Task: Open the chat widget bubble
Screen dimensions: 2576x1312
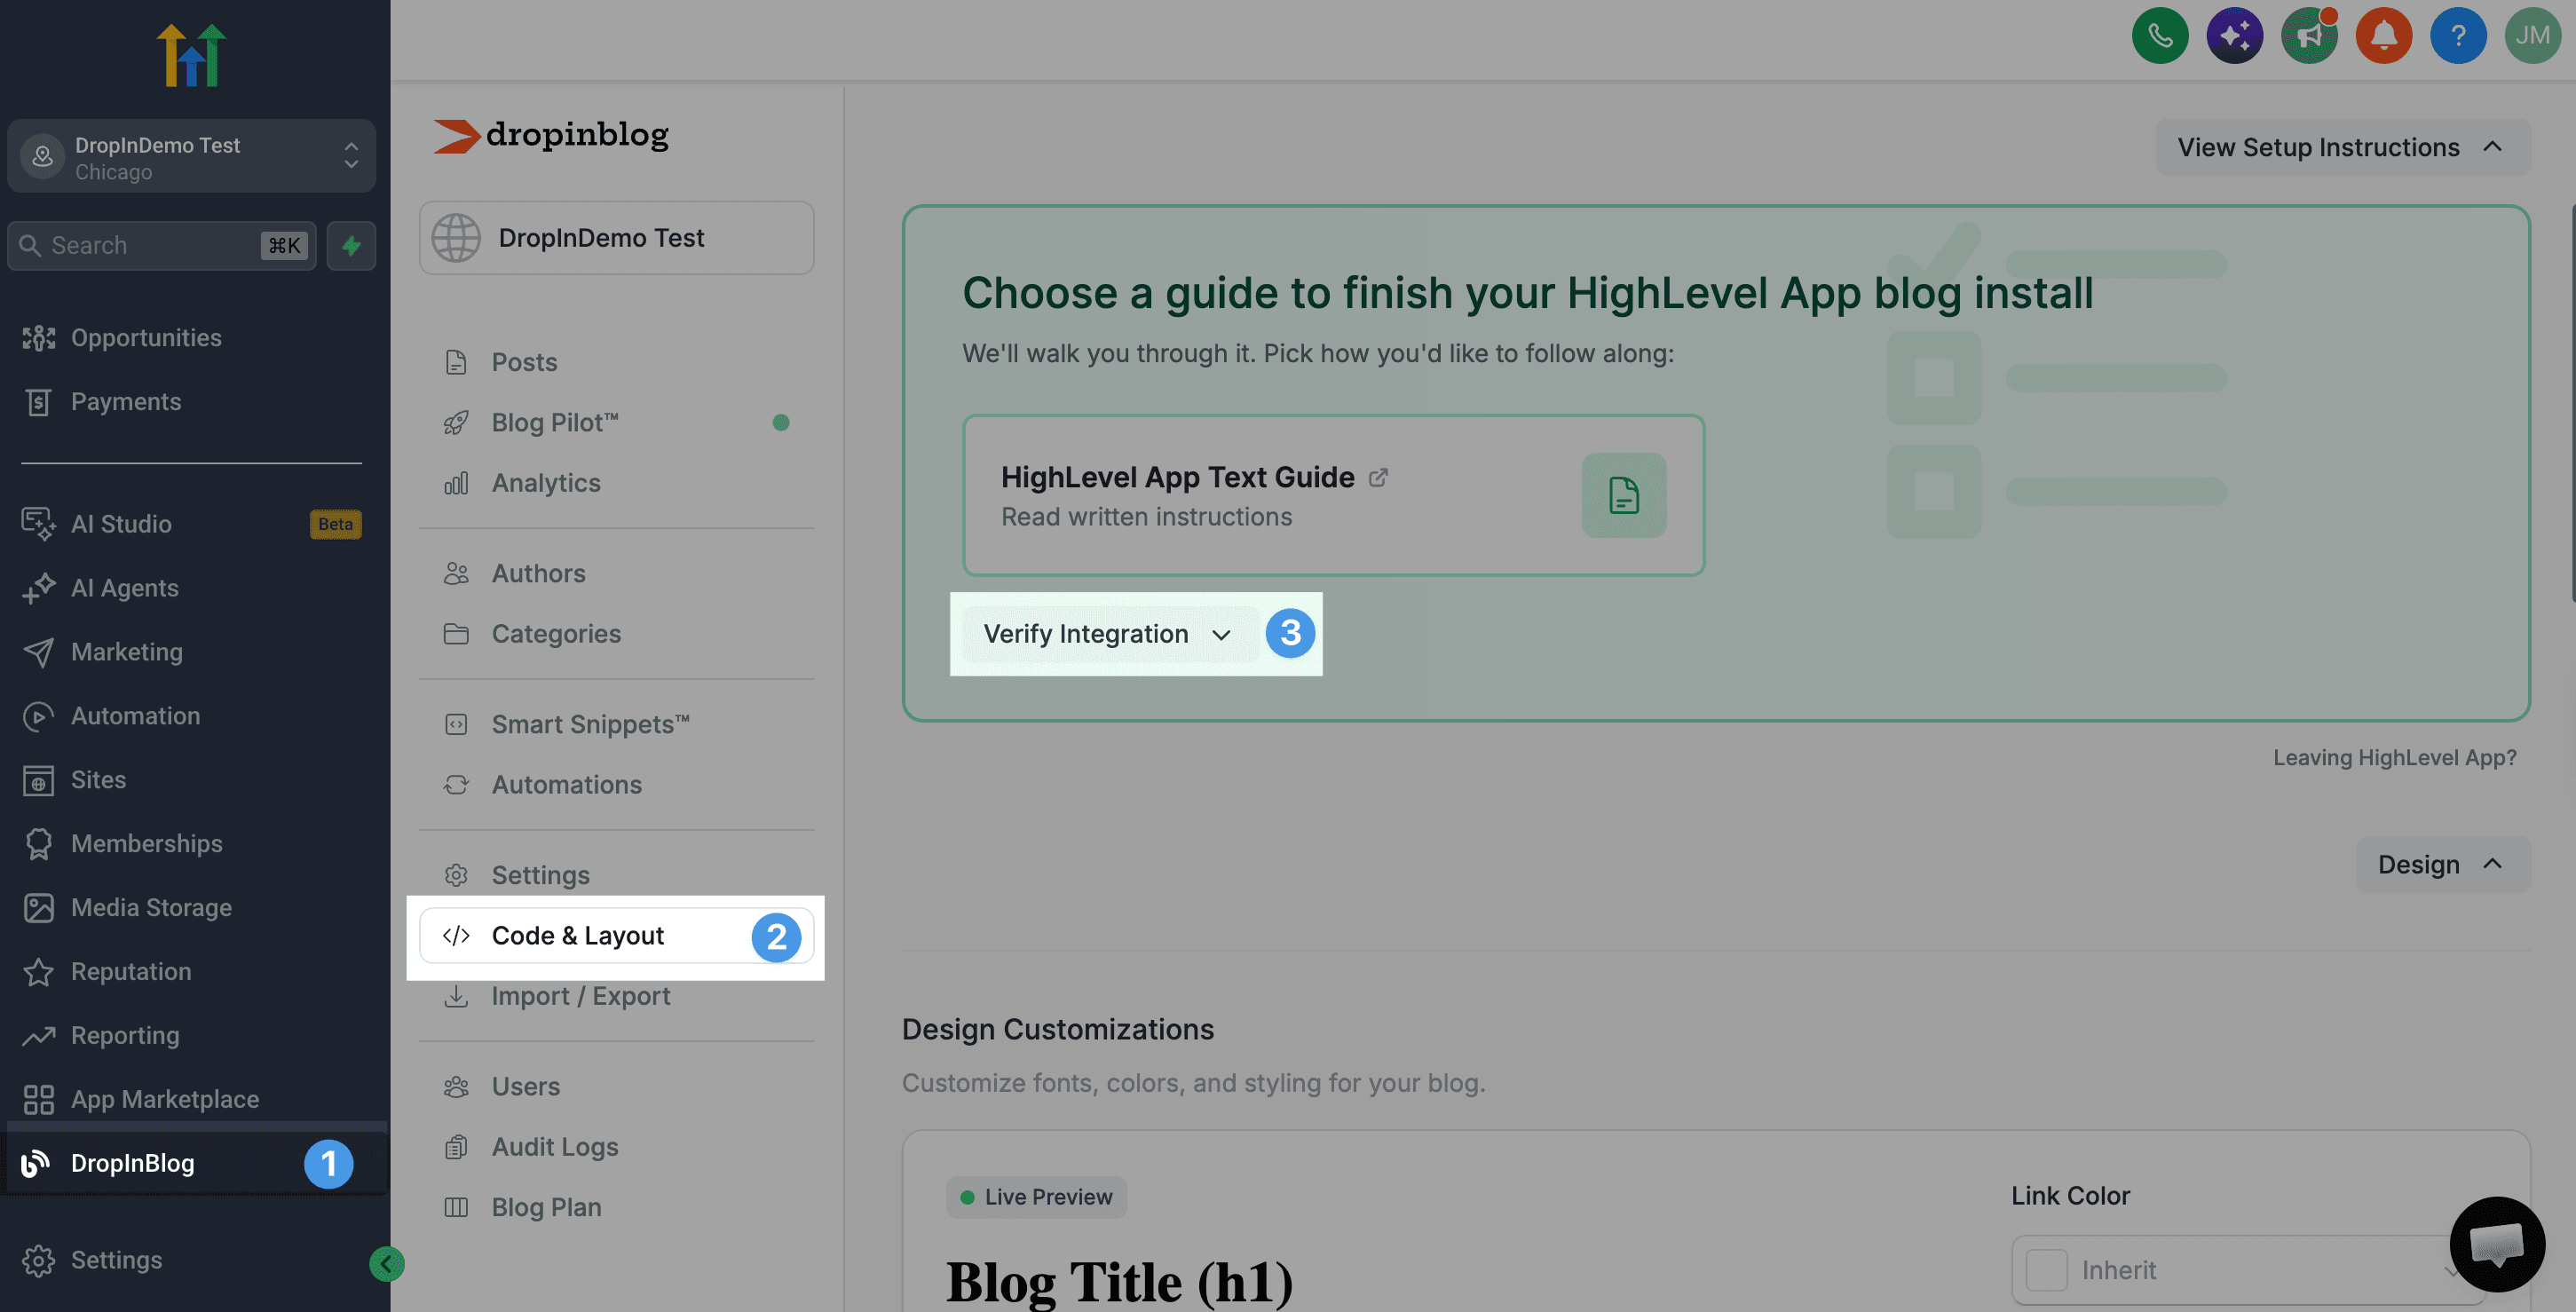Action: 2497,1245
